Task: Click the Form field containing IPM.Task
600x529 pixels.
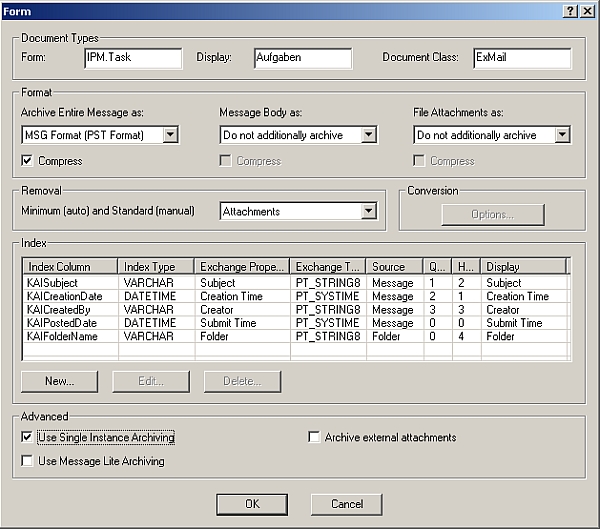Action: pyautogui.click(x=134, y=58)
